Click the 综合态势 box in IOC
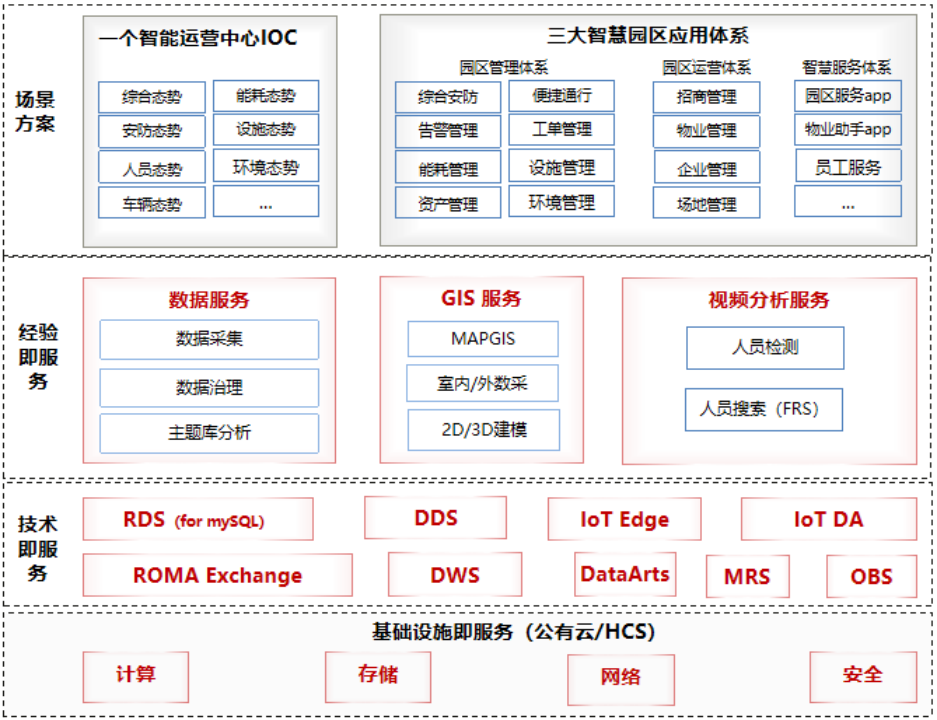This screenshot has width=937, height=720. [x=151, y=96]
